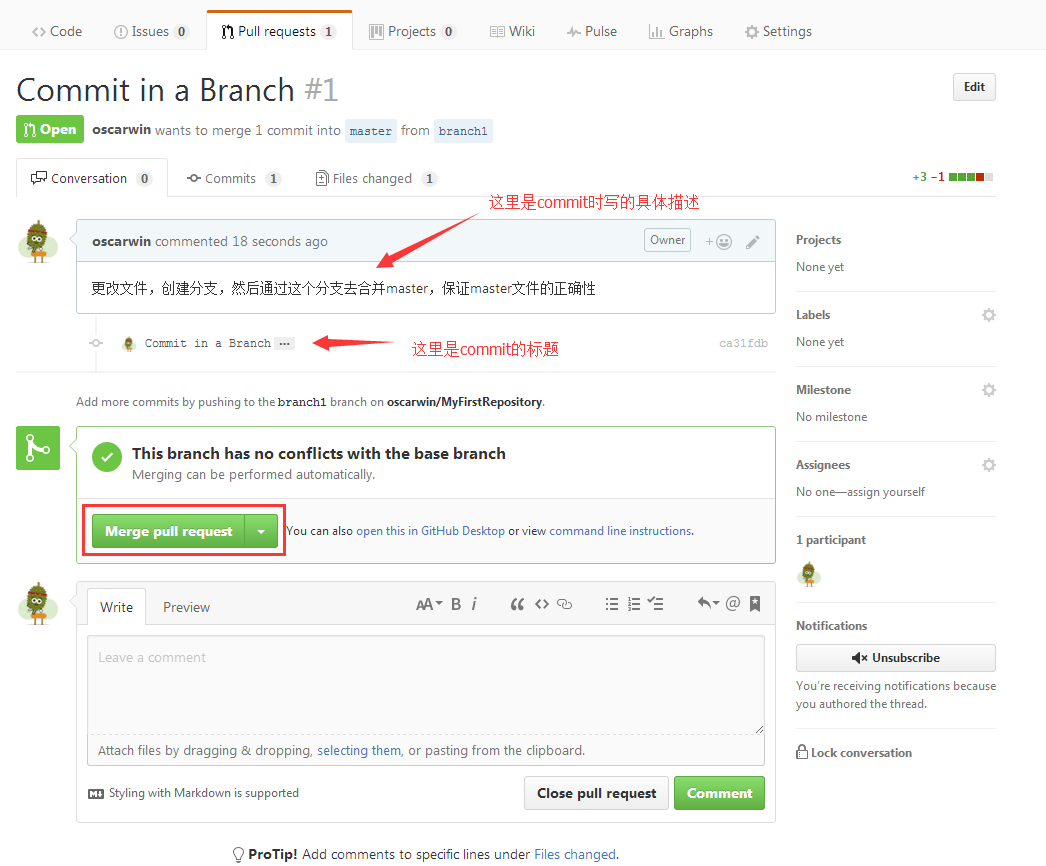Viewport: 1046px width, 866px height.
Task: Click Close pull request button
Action: (x=596, y=793)
